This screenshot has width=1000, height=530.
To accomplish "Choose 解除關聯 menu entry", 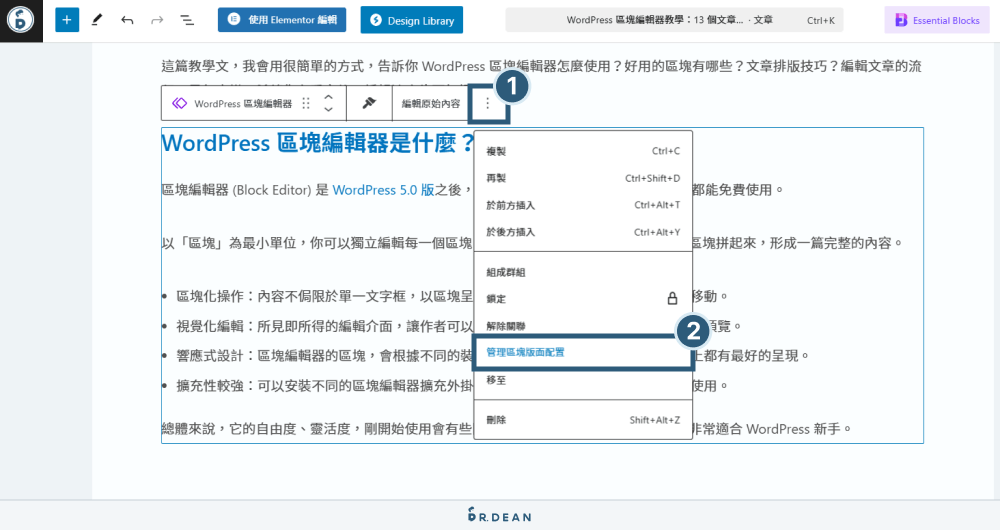I will pyautogui.click(x=583, y=326).
